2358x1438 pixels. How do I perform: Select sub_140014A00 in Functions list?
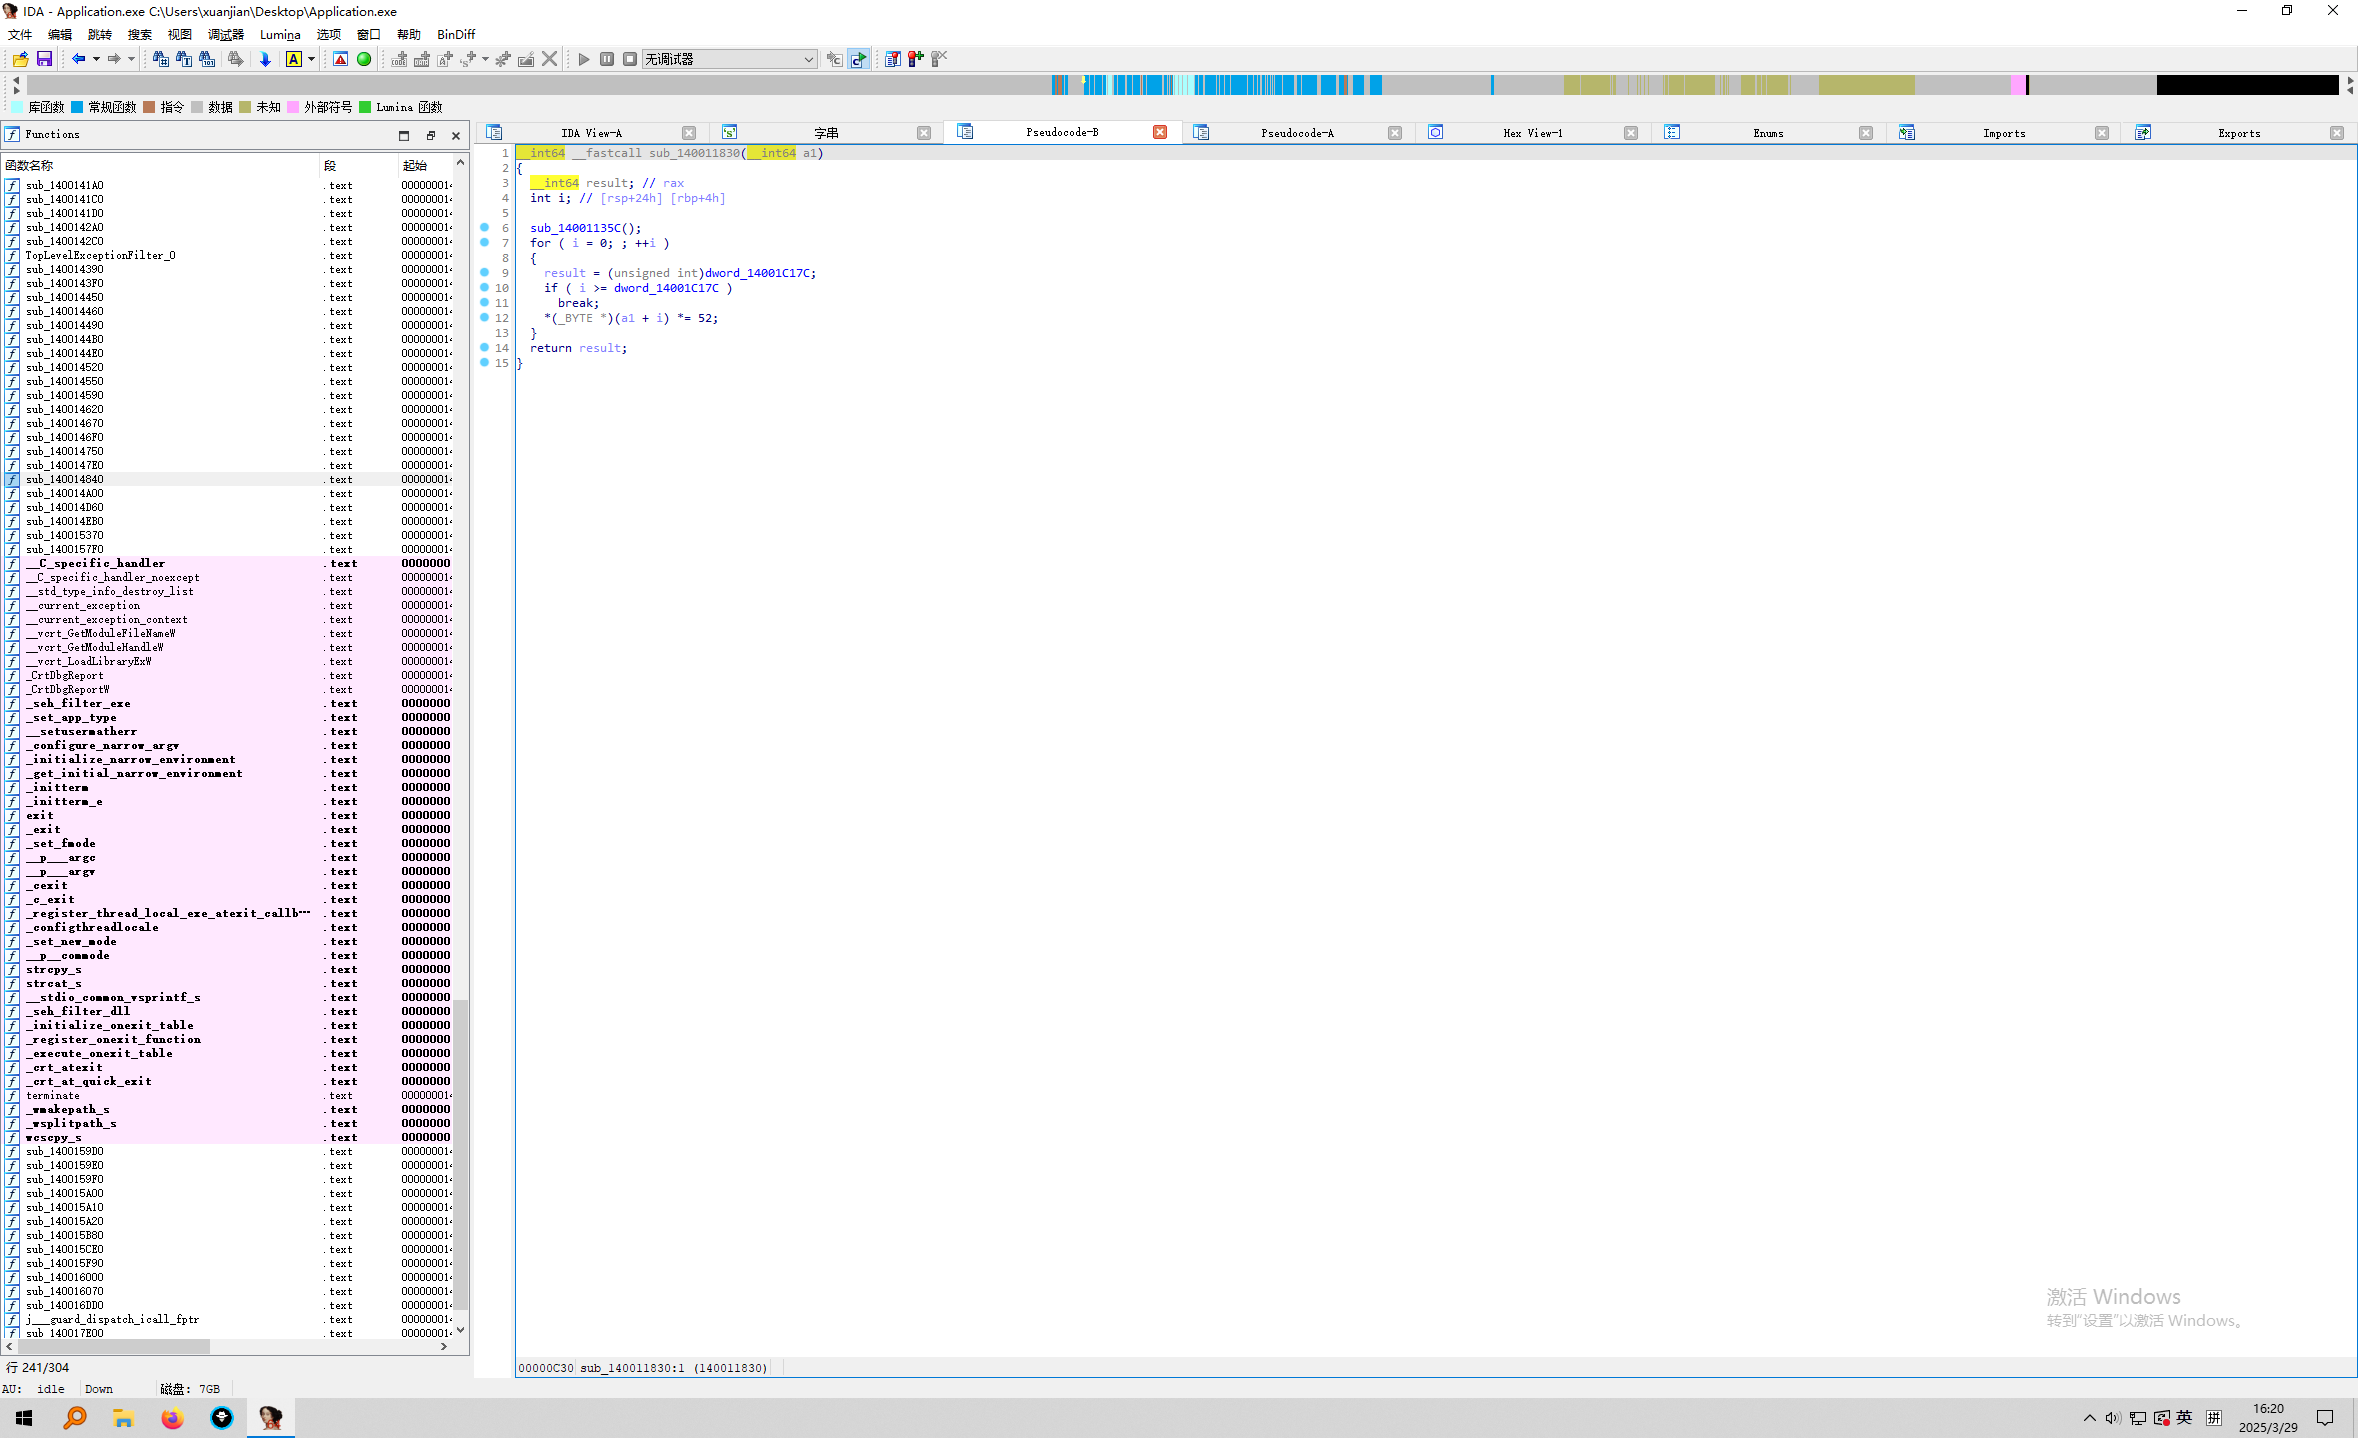pos(65,493)
